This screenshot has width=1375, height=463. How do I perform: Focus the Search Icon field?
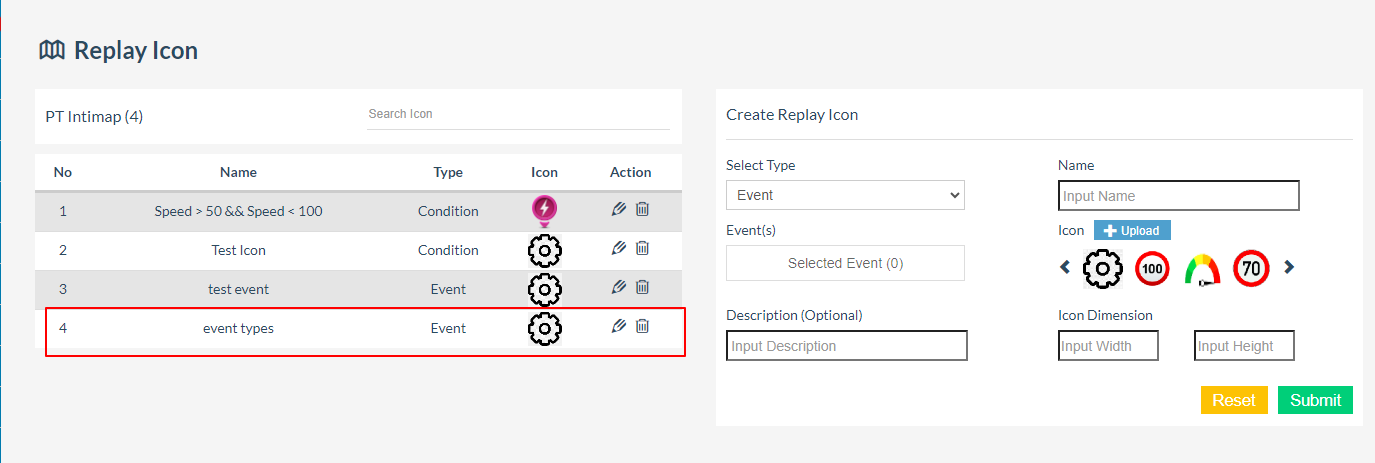[x=518, y=114]
